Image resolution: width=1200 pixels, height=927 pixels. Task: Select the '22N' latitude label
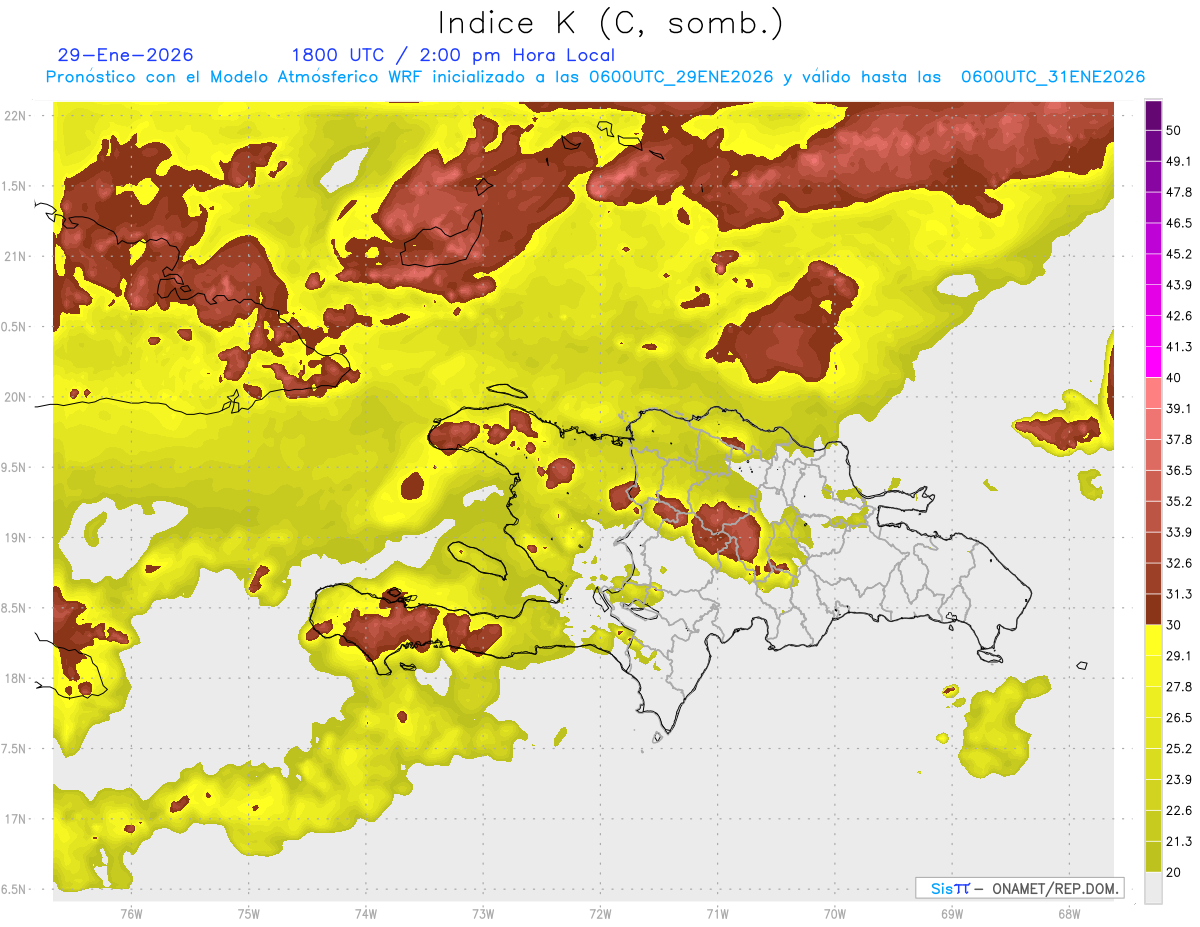click(x=14, y=116)
